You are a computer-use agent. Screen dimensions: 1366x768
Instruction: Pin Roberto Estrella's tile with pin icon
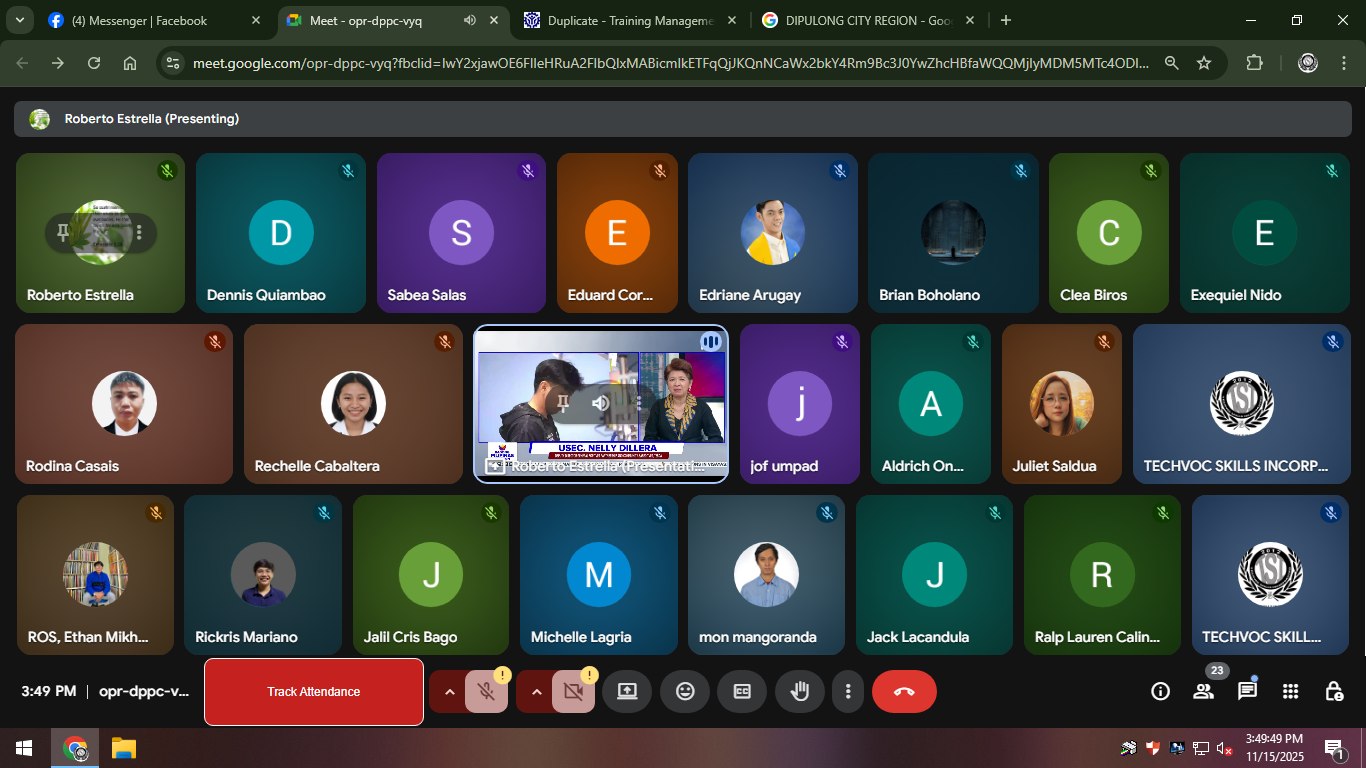[63, 233]
